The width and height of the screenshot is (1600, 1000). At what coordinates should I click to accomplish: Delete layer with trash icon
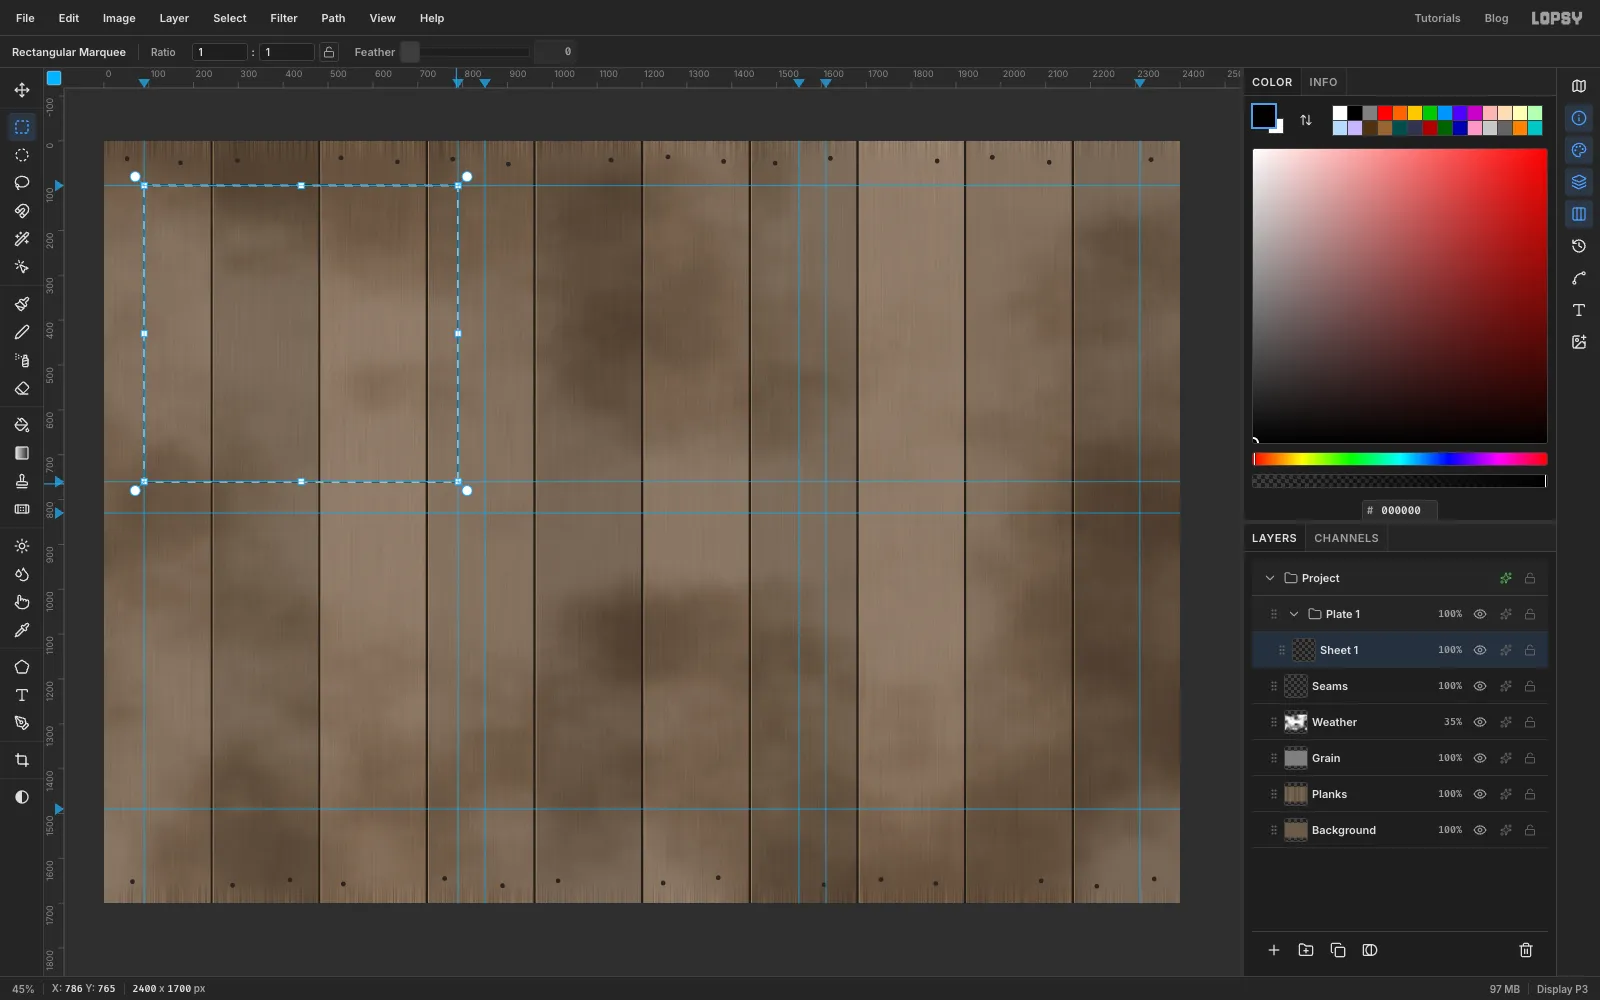tap(1526, 950)
